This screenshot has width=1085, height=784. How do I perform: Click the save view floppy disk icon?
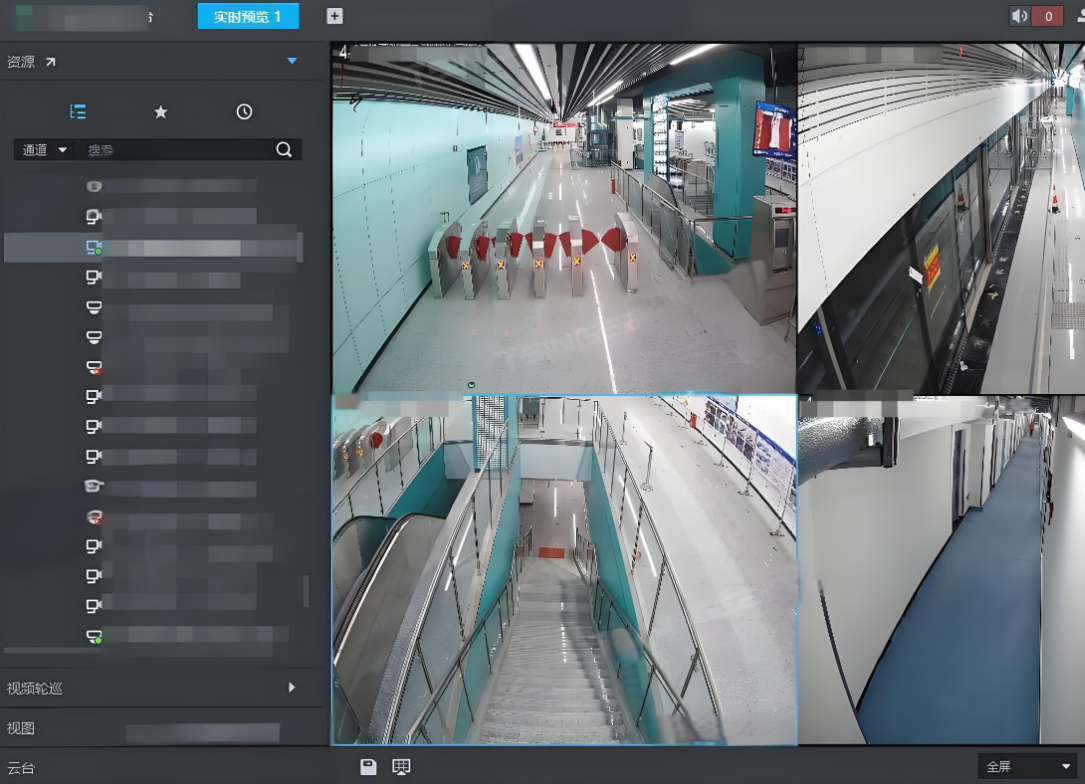point(368,767)
